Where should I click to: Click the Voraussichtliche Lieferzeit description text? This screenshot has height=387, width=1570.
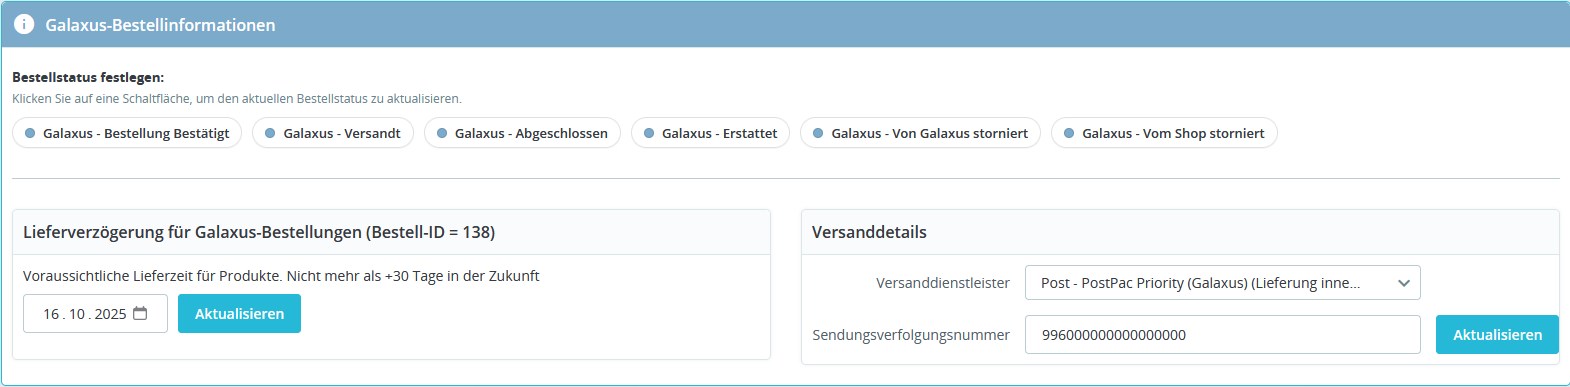pos(281,276)
